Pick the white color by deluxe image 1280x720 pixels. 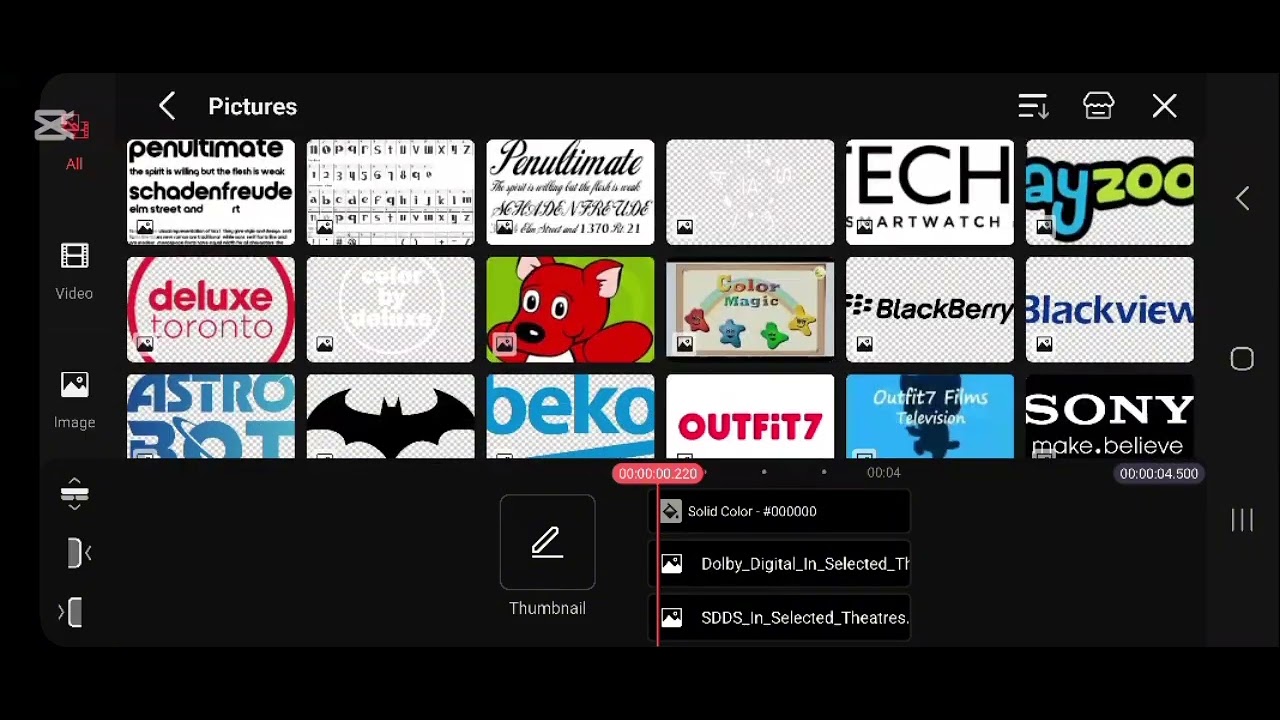pyautogui.click(x=391, y=310)
